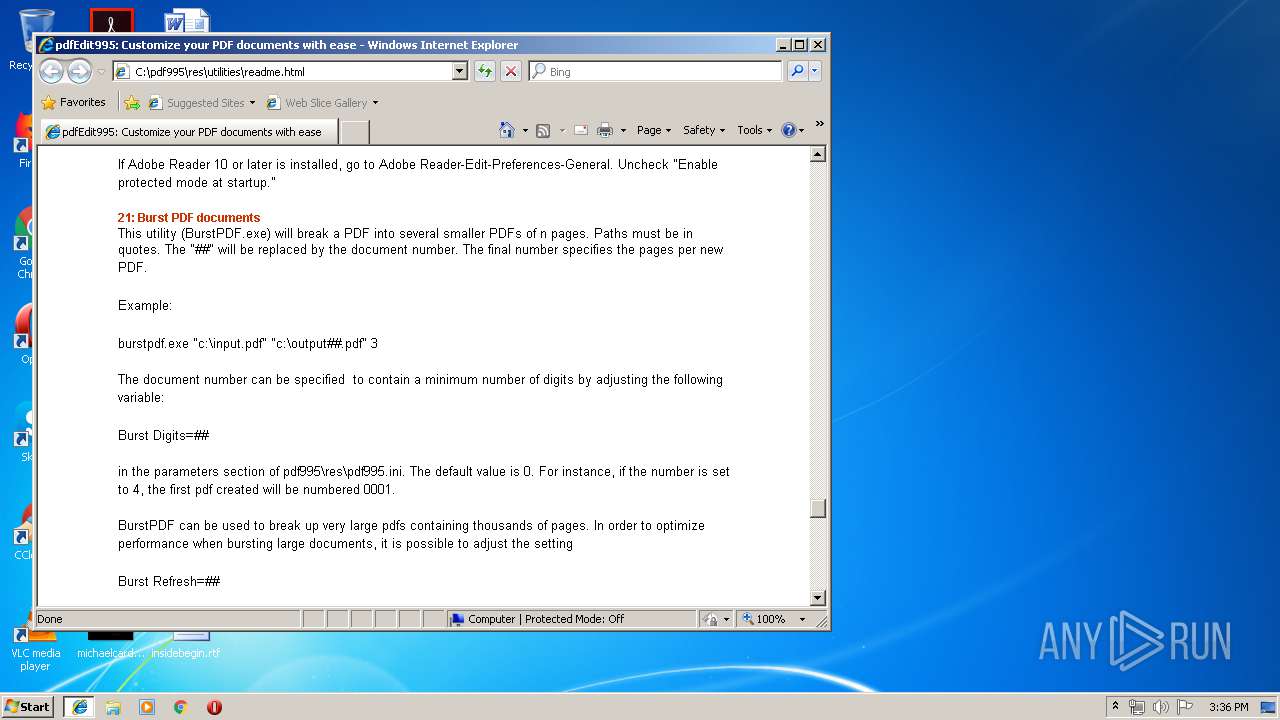
Task: Show hidden tray icons arrow
Action: click(x=1115, y=707)
